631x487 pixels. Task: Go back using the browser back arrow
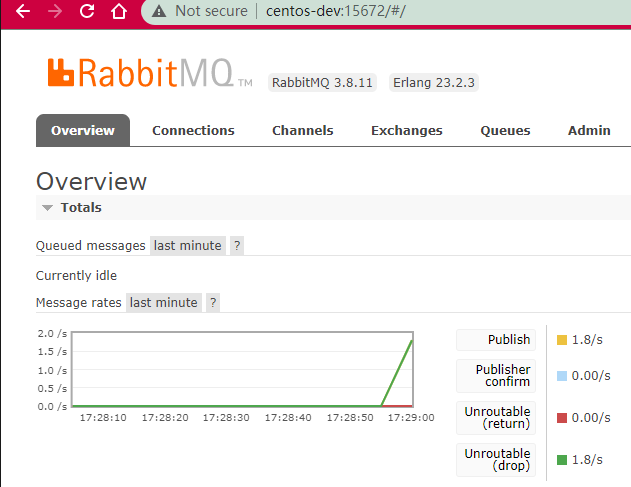click(23, 11)
